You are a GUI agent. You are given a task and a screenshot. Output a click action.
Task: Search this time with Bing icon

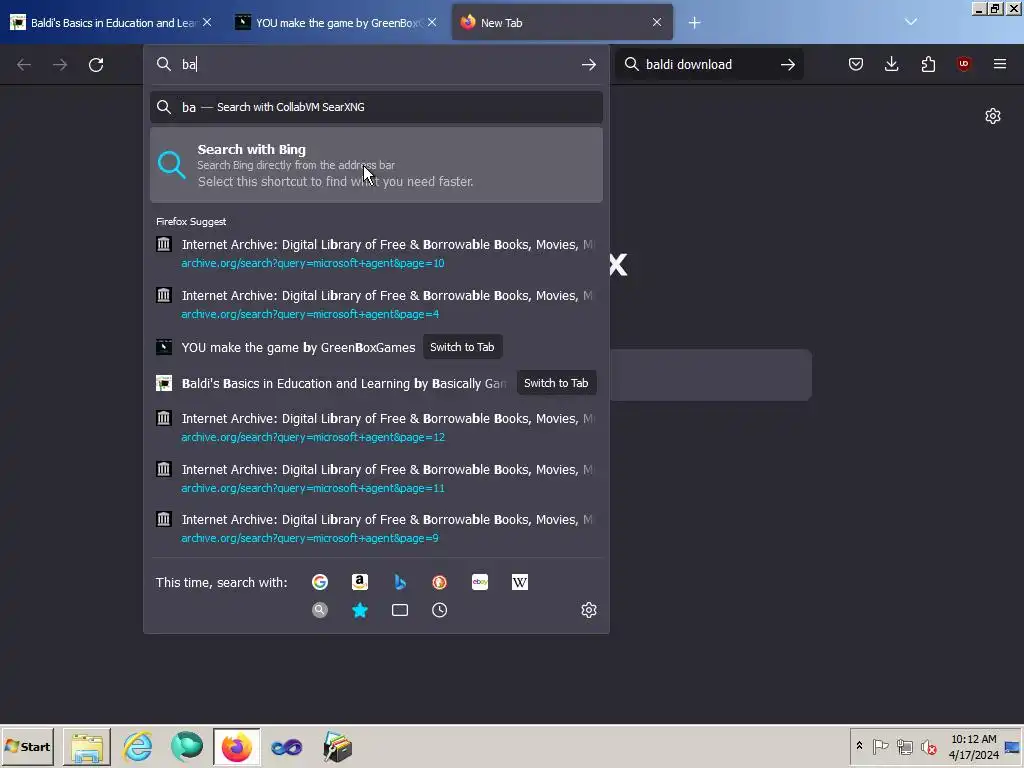click(x=400, y=582)
